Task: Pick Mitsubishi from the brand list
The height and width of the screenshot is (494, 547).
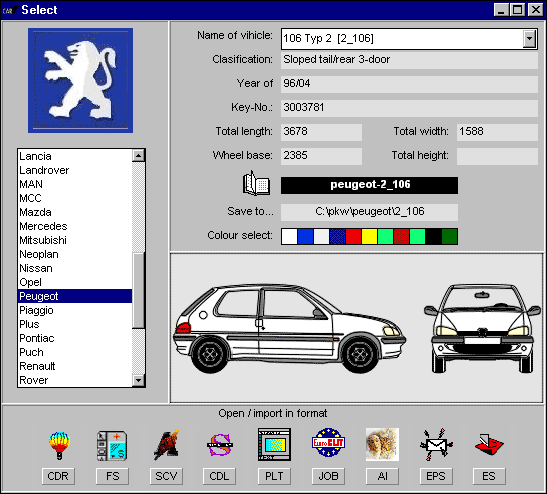Action: click(x=75, y=240)
